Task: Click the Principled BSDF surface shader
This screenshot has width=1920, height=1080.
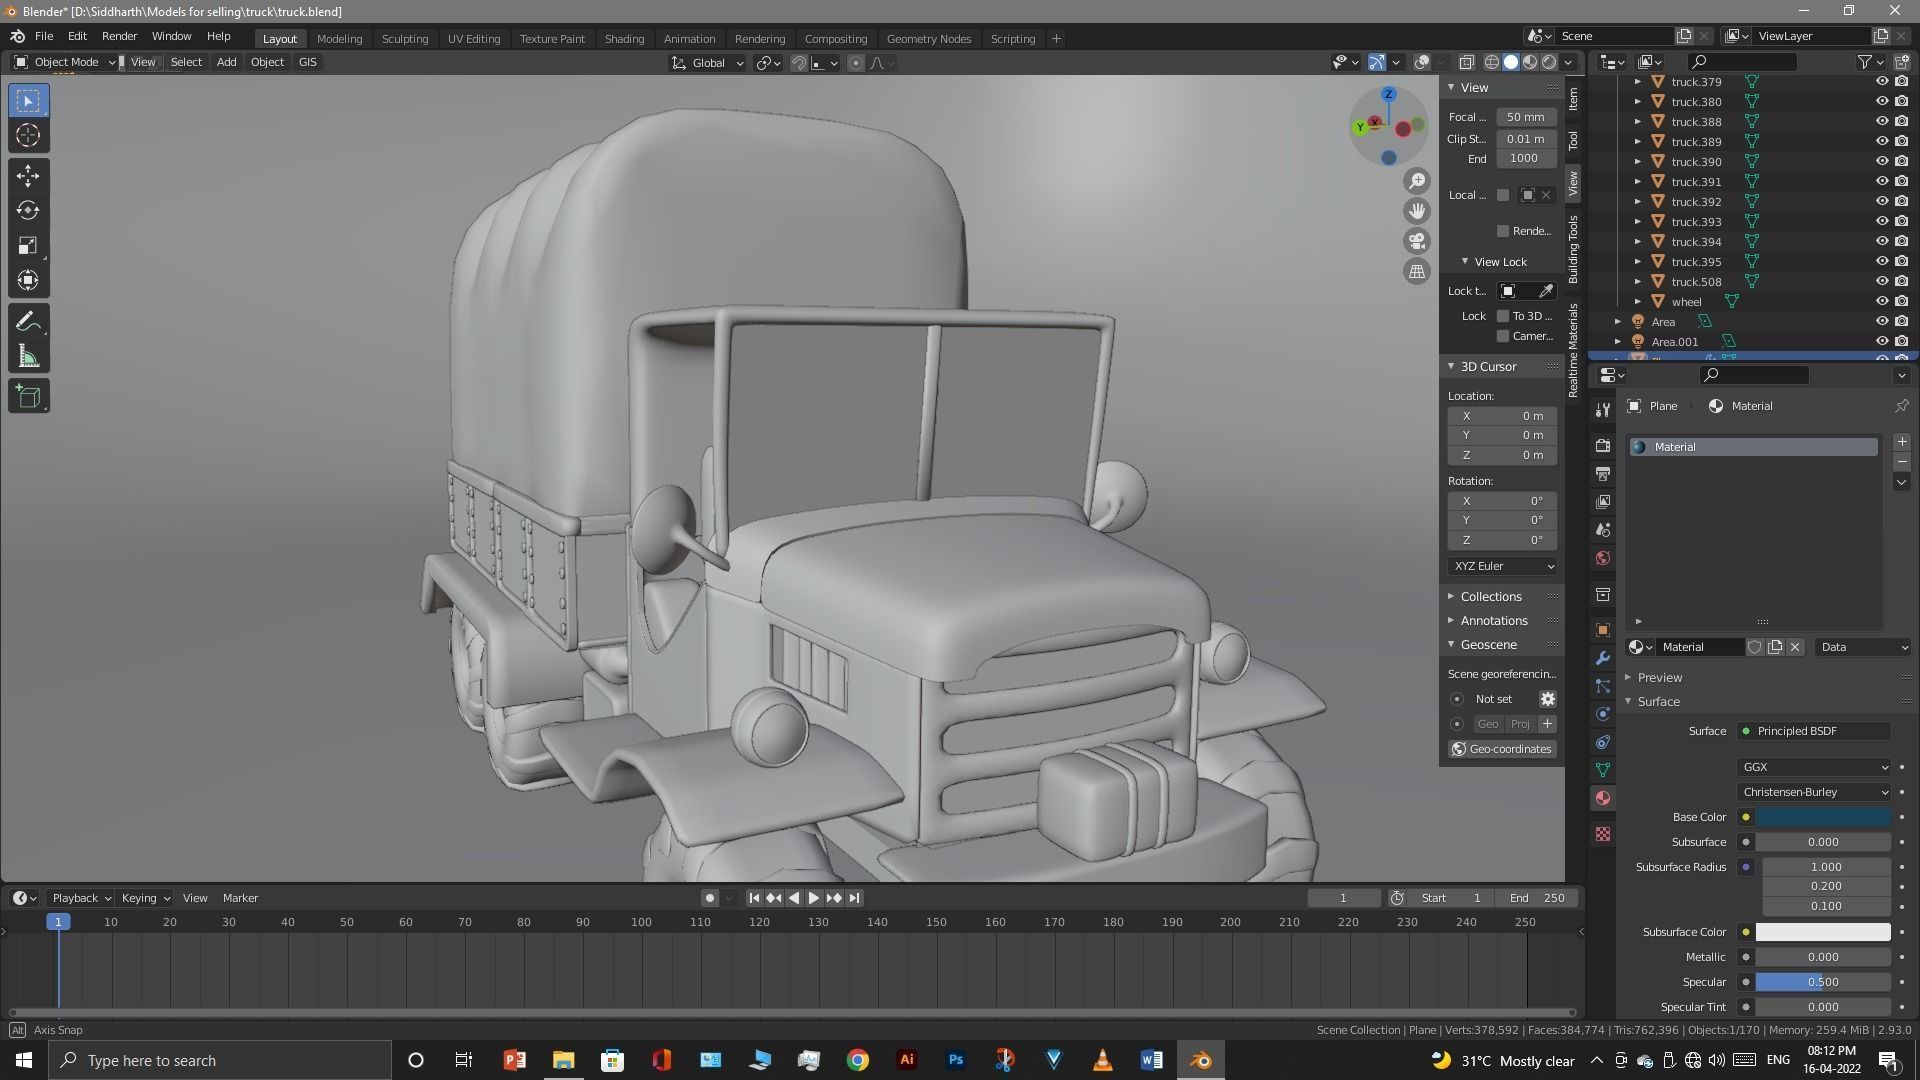Action: 1813,731
